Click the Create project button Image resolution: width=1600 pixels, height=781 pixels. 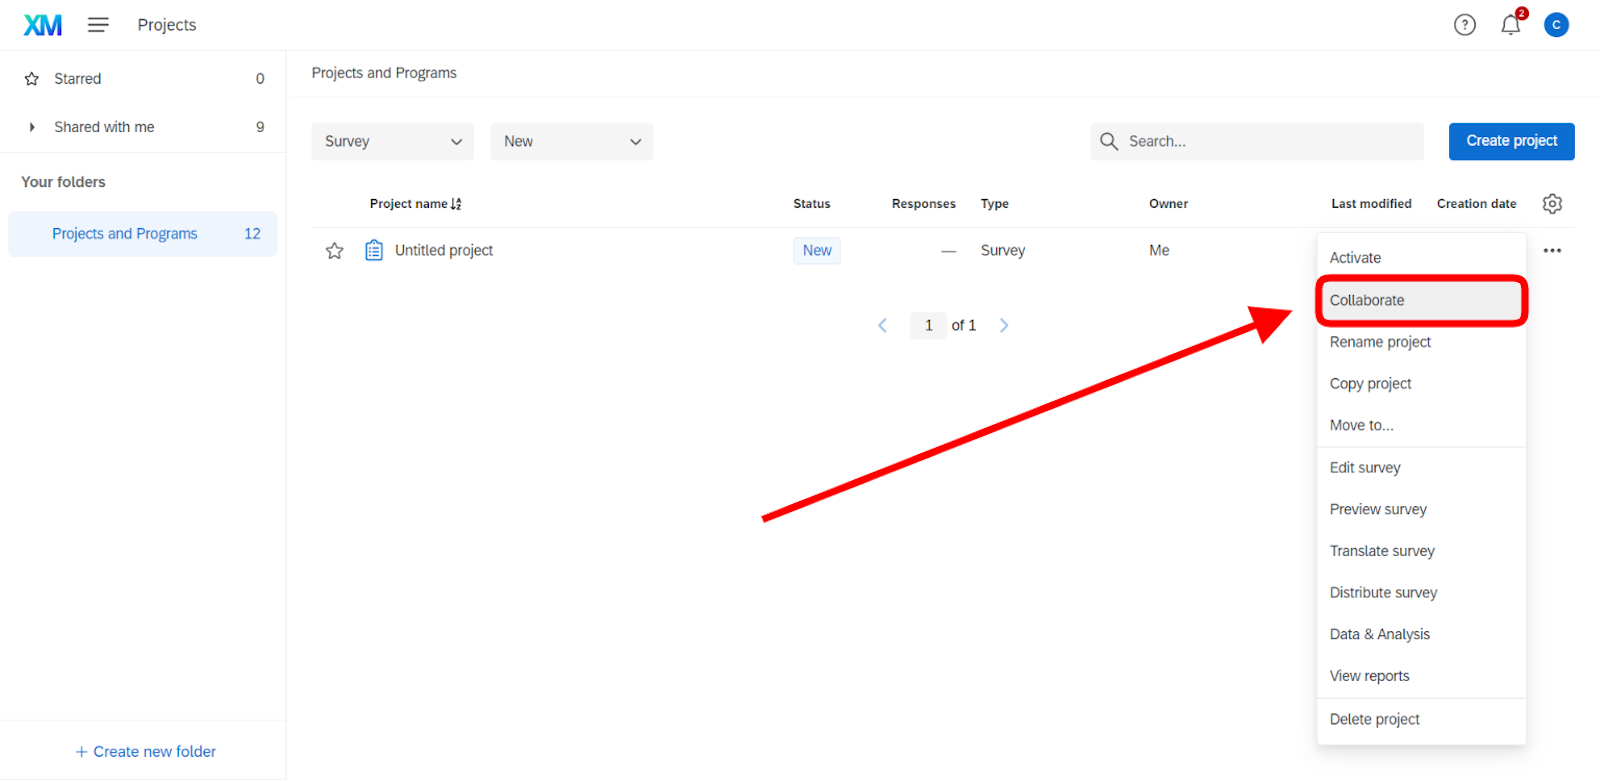(1511, 141)
